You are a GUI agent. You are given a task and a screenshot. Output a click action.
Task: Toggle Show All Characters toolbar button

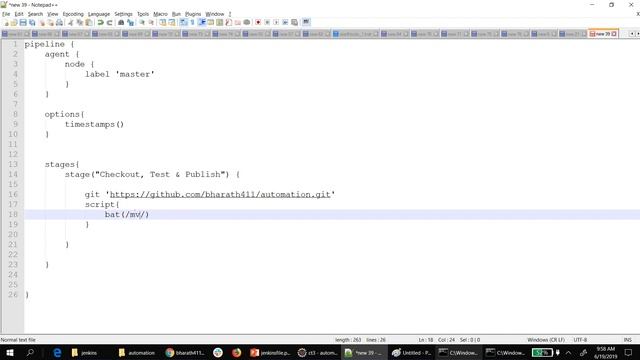pyautogui.click(x=192, y=22)
